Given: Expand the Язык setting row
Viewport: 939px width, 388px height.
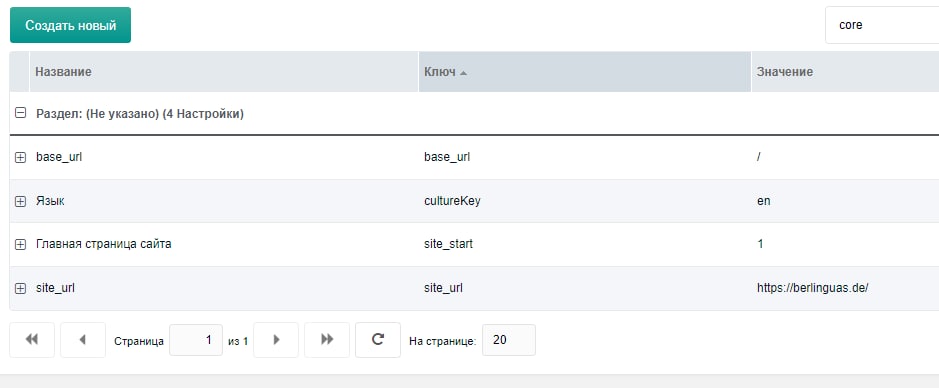Looking at the screenshot, I should click(20, 201).
